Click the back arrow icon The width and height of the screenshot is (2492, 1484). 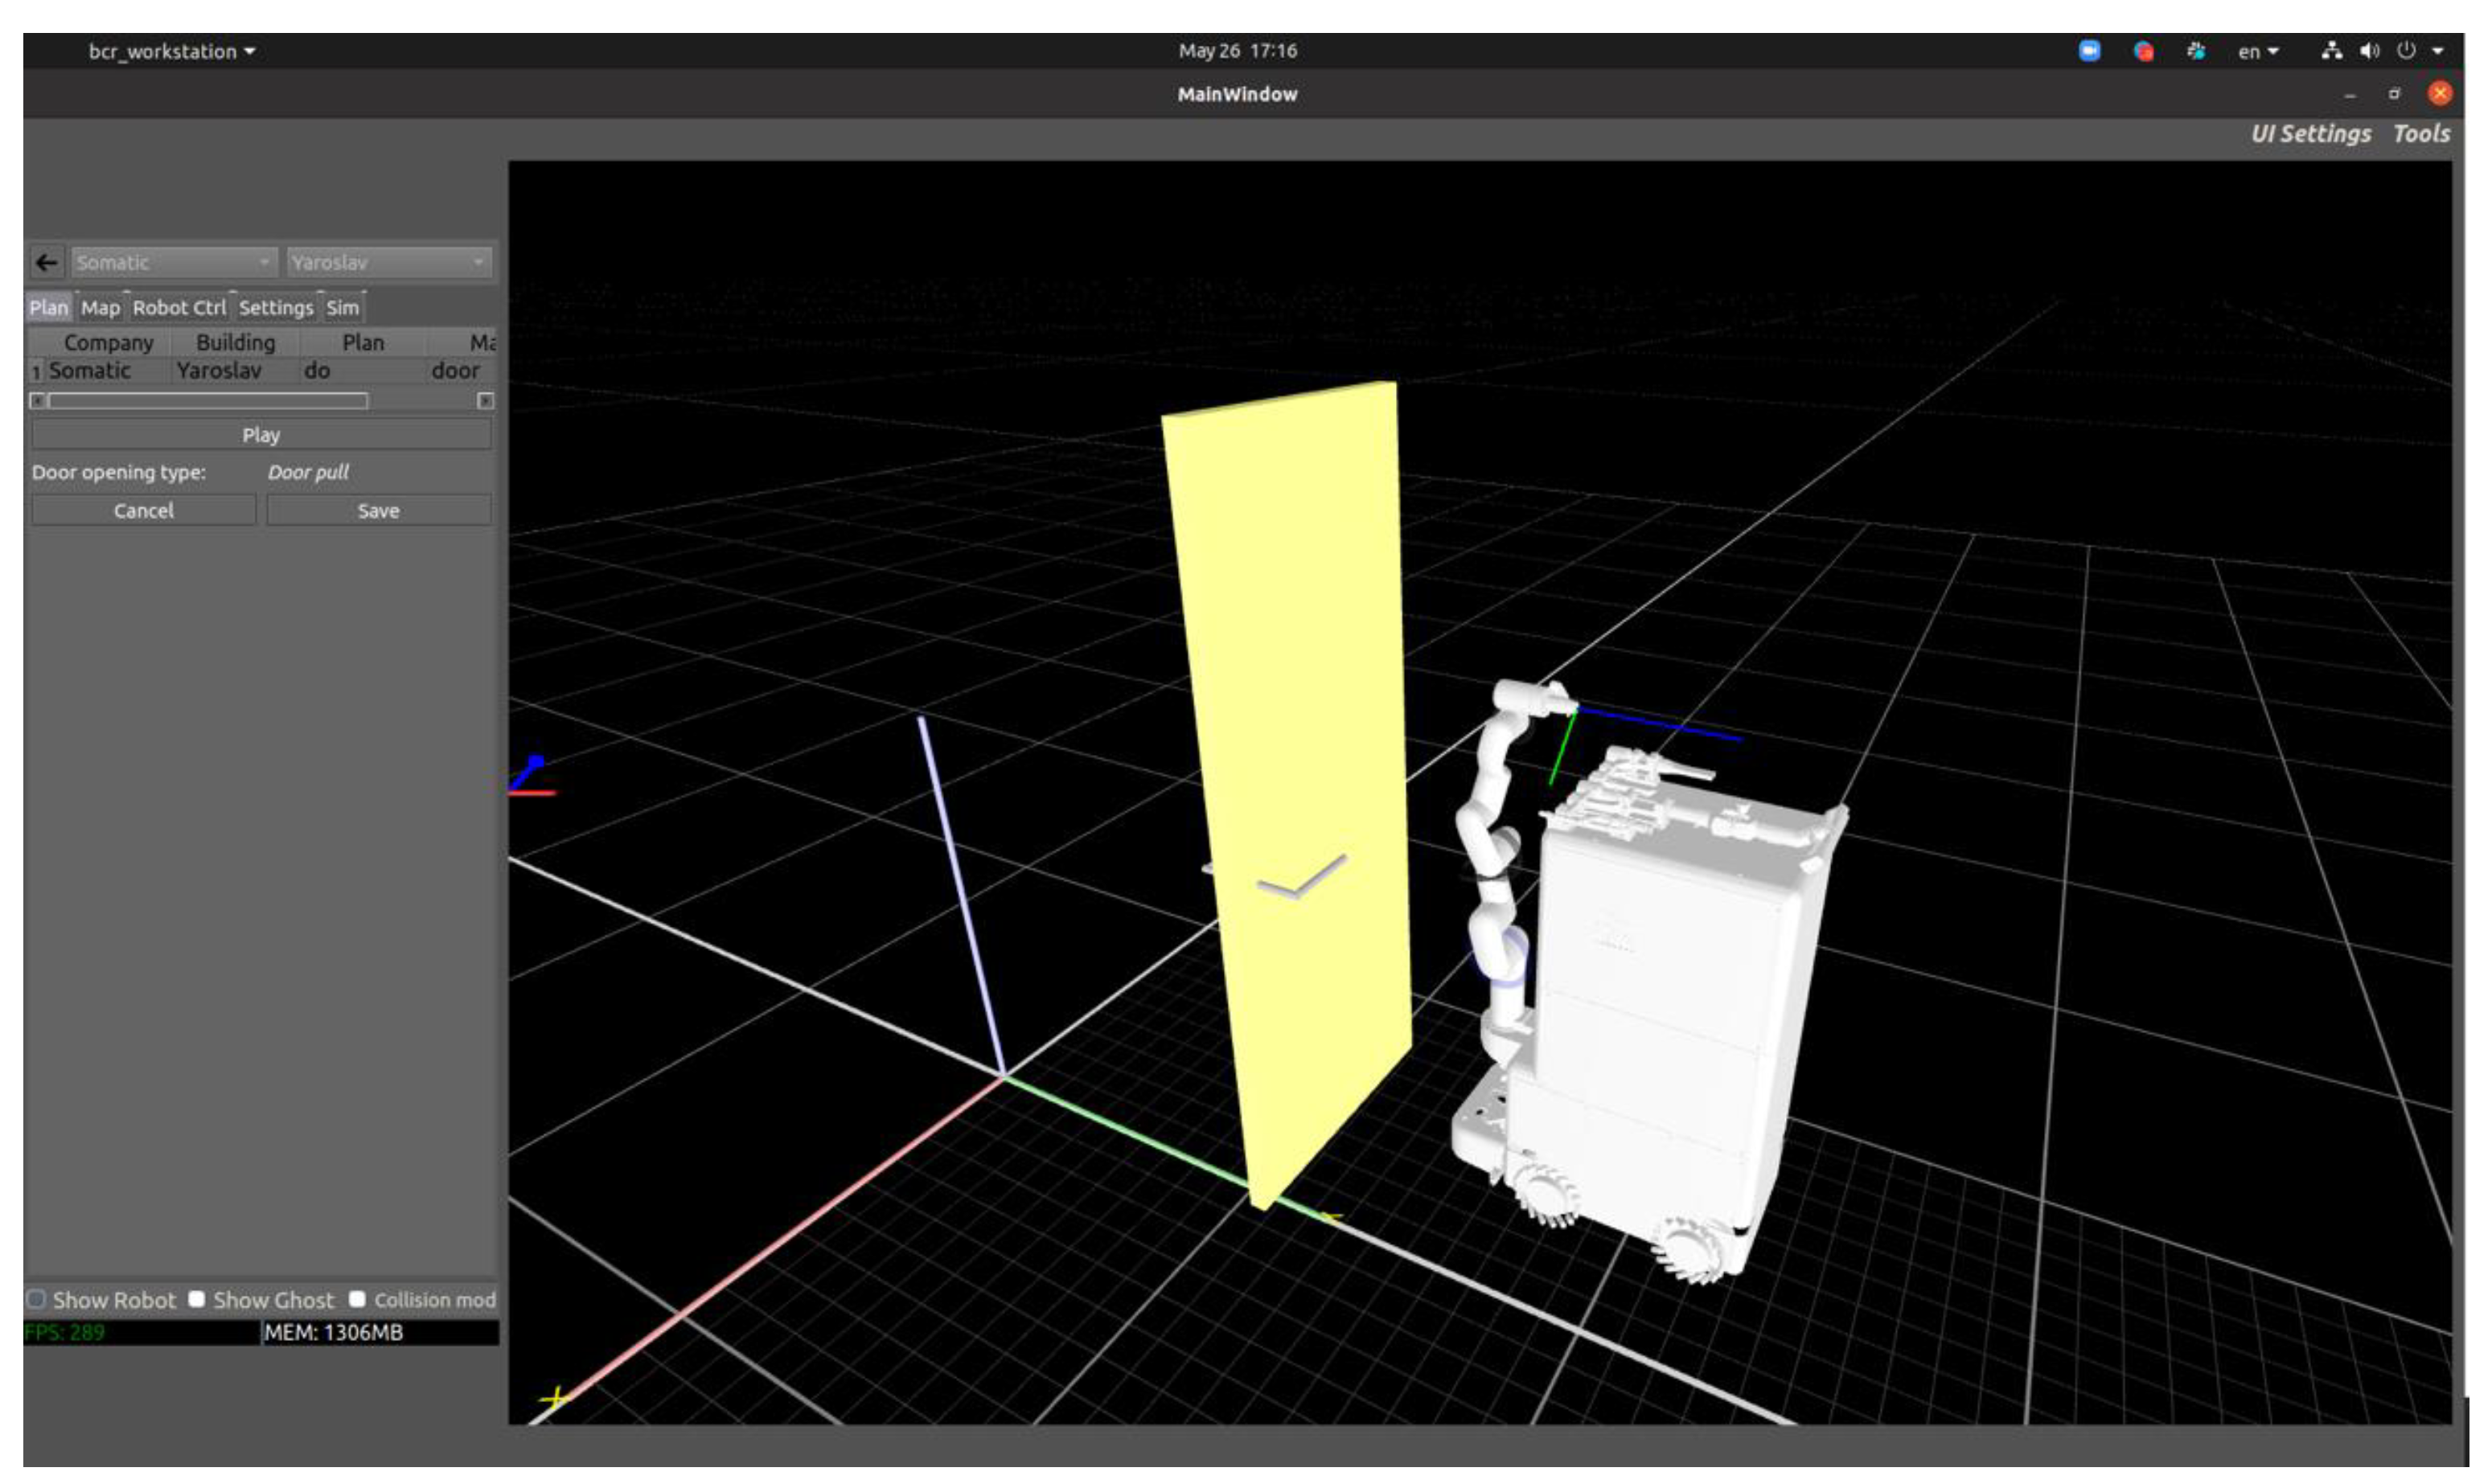point(46,263)
